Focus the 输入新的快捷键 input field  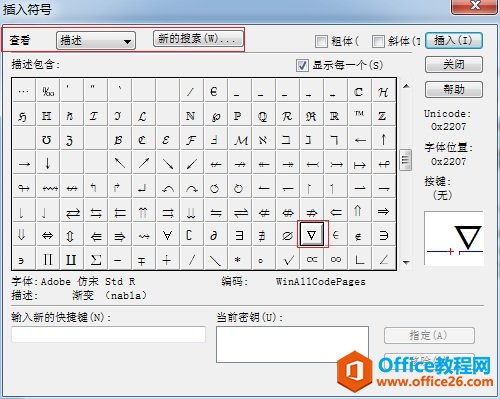(x=108, y=334)
